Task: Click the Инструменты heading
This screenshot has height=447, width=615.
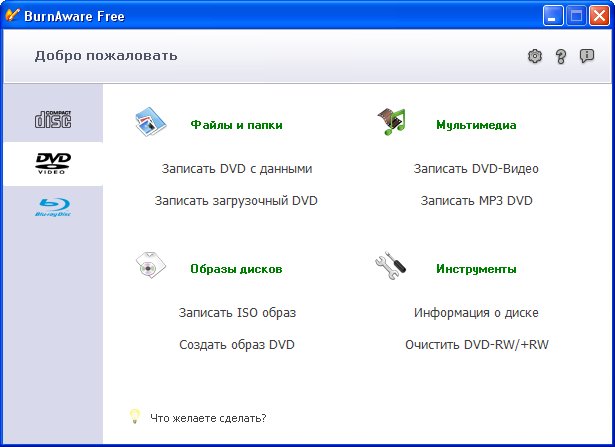Action: point(476,269)
